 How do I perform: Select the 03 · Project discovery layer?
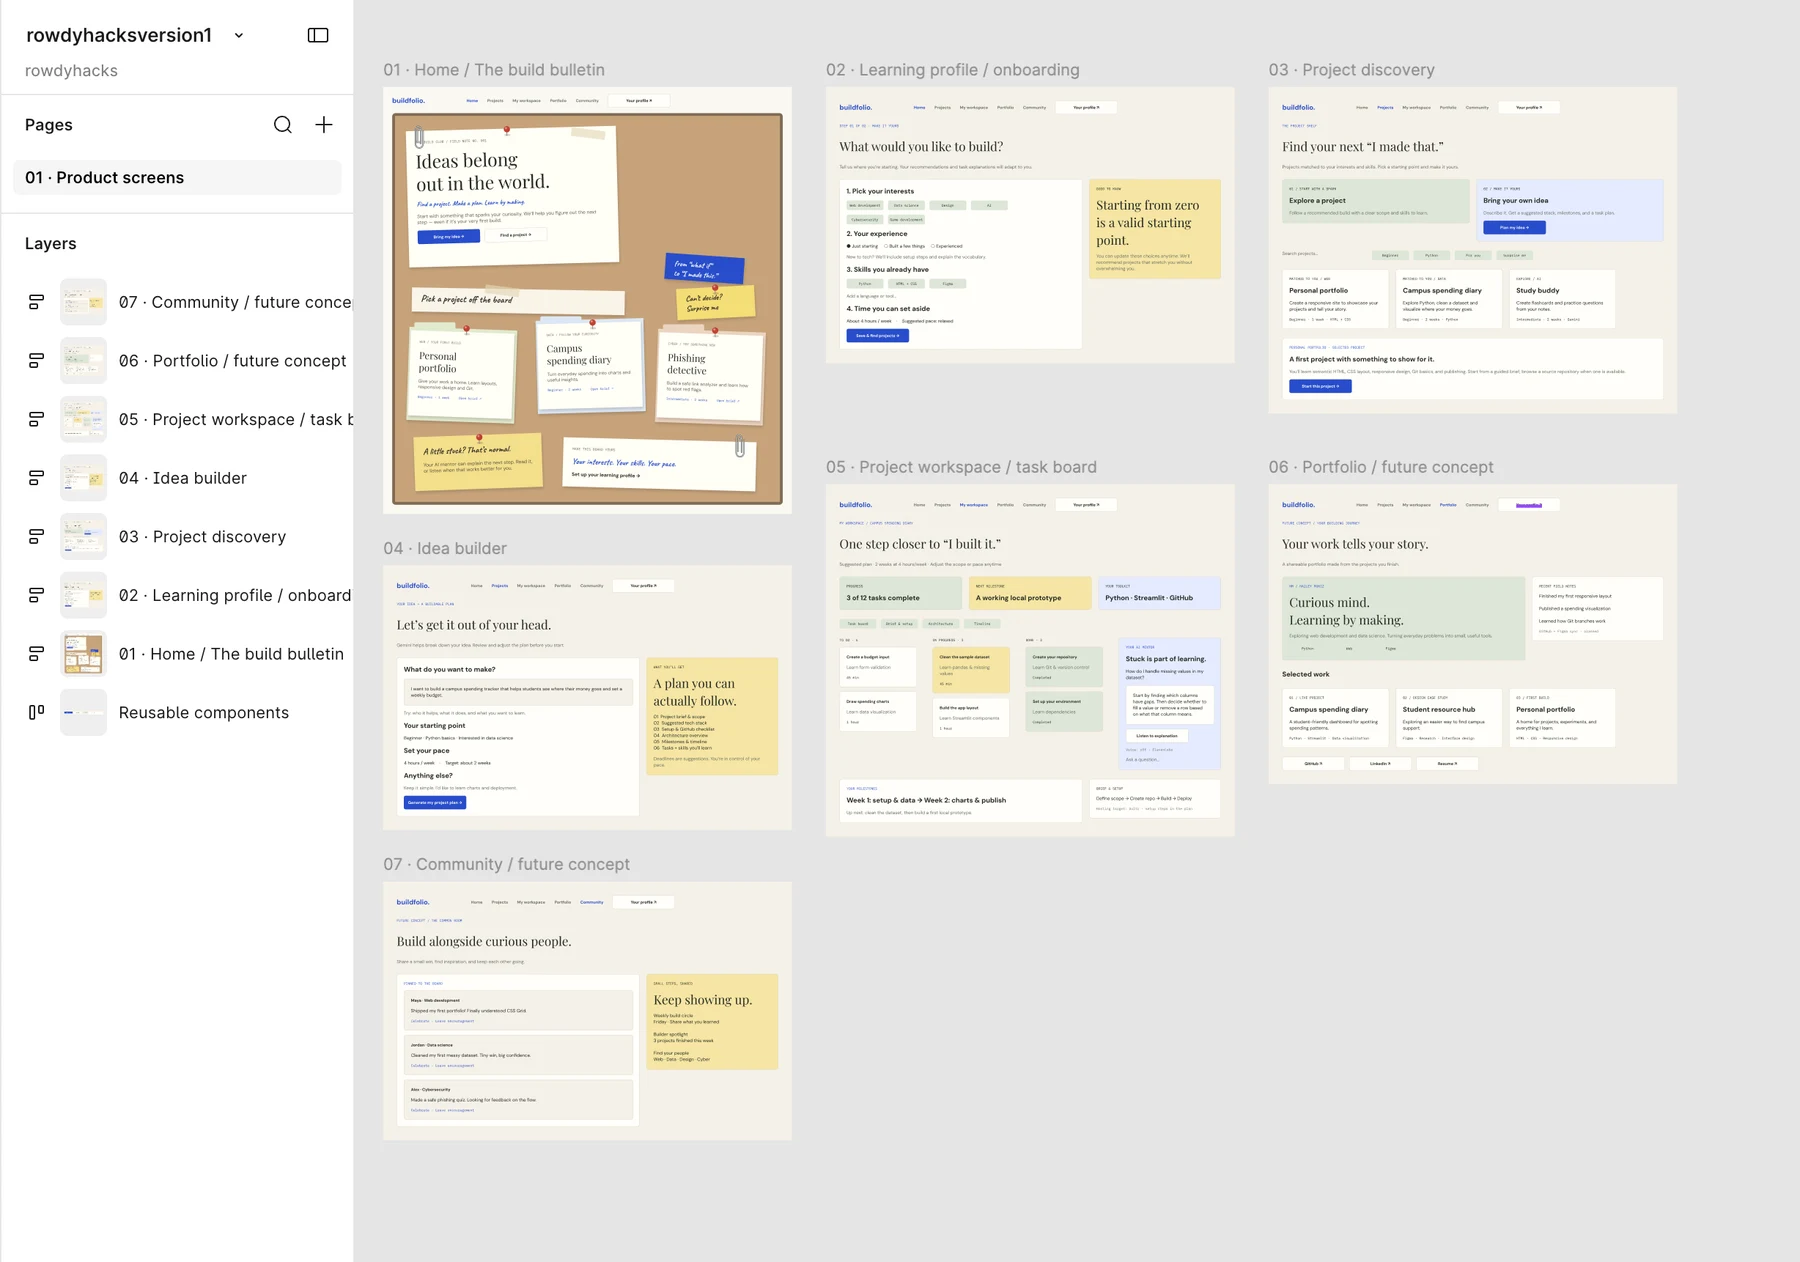coord(203,537)
